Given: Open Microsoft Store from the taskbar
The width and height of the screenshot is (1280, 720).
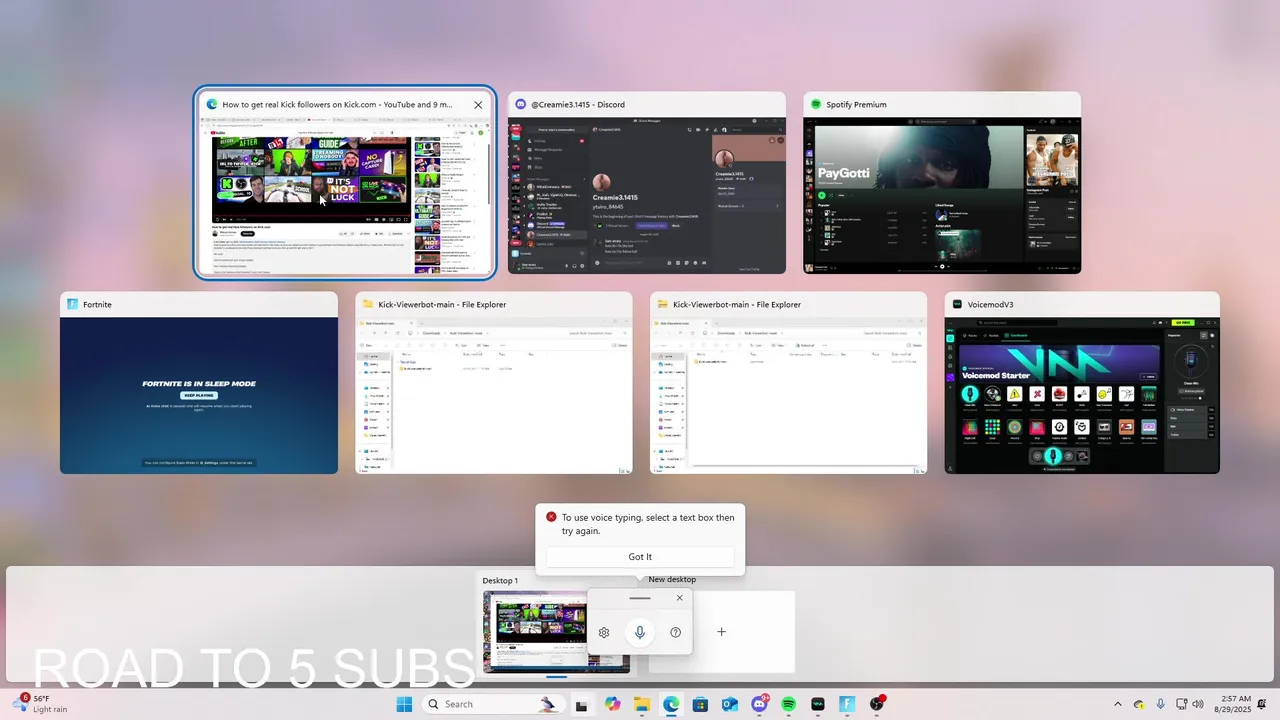Looking at the screenshot, I should [x=700, y=704].
